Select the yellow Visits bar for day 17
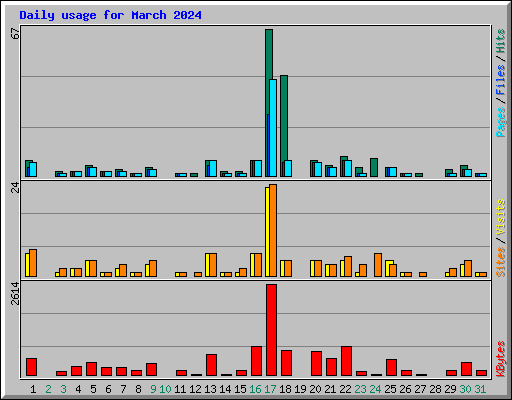This screenshot has width=512, height=400. click(267, 232)
